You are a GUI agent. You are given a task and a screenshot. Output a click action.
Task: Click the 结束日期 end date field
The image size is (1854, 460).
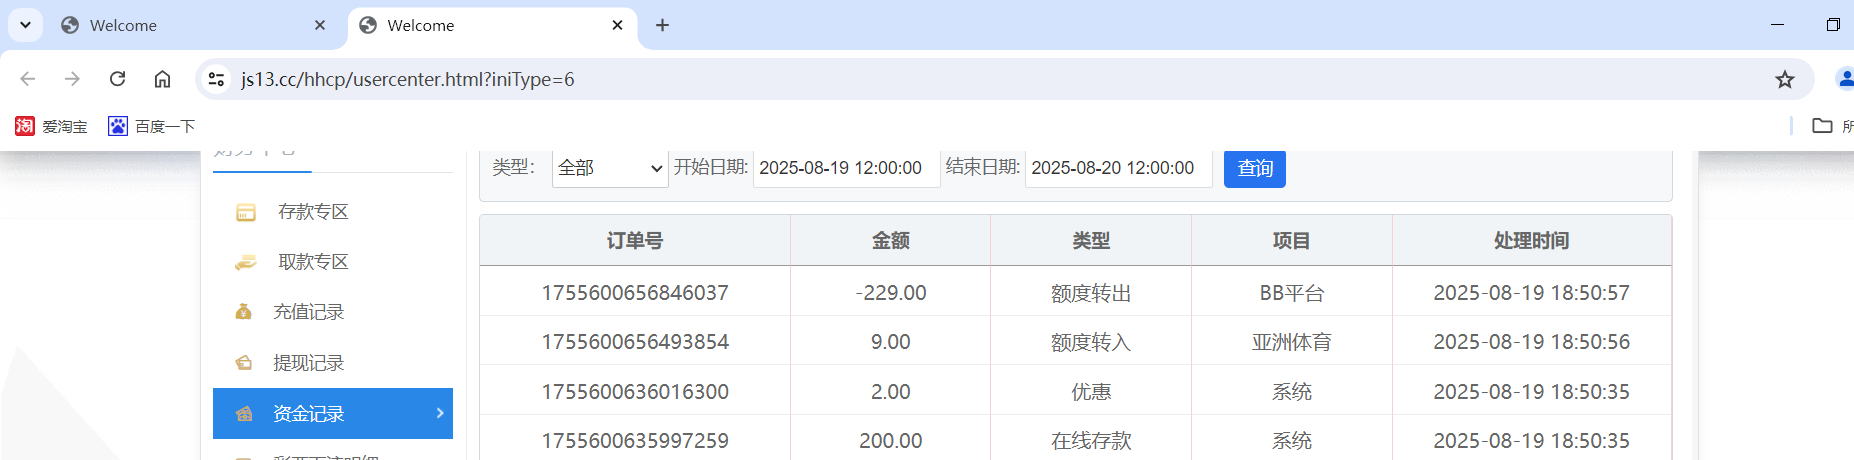pos(1117,168)
